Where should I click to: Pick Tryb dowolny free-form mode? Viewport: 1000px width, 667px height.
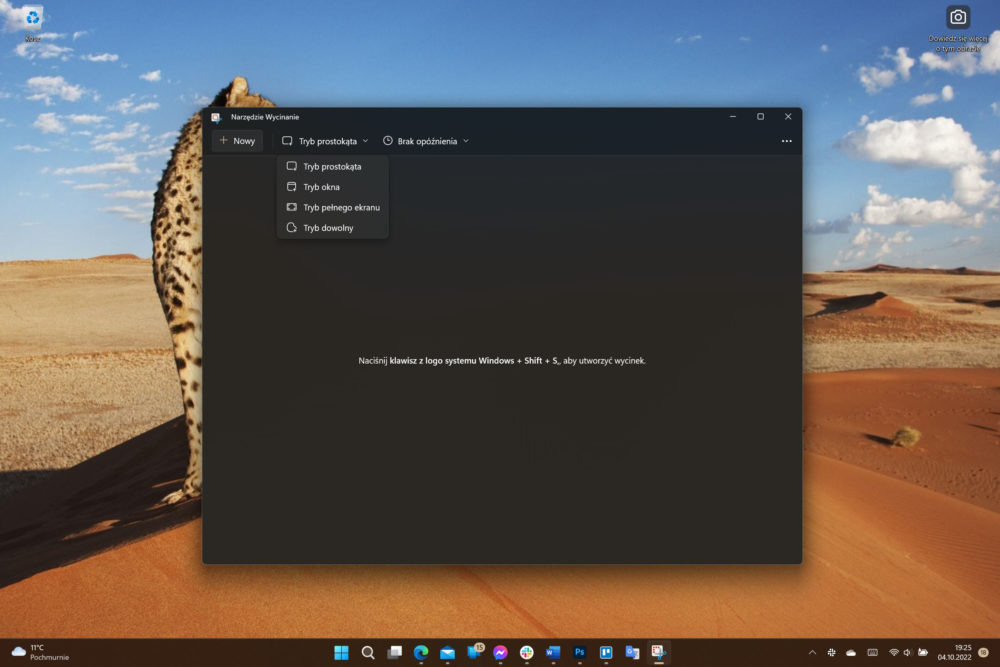pos(332,228)
